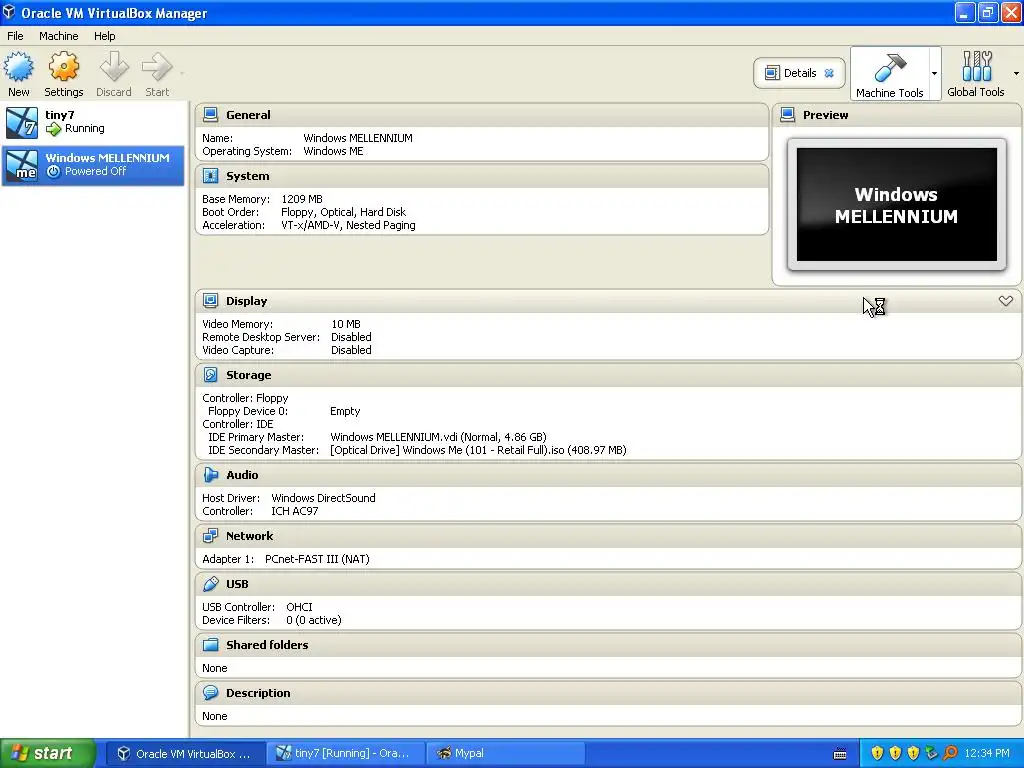
Task: Click the Network section header title
Action: click(249, 536)
